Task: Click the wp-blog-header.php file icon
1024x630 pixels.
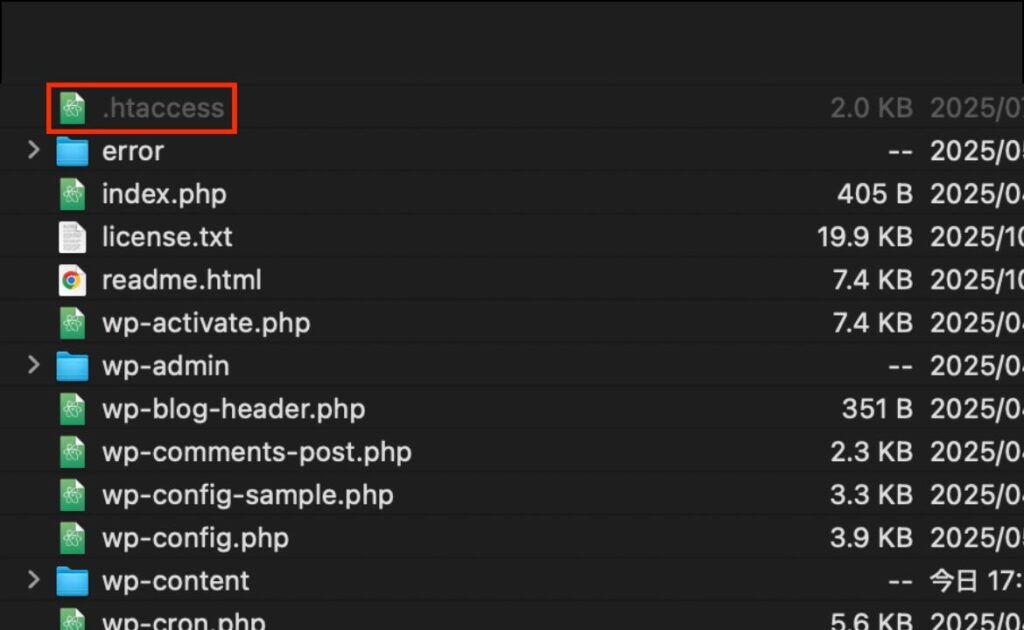Action: point(72,409)
